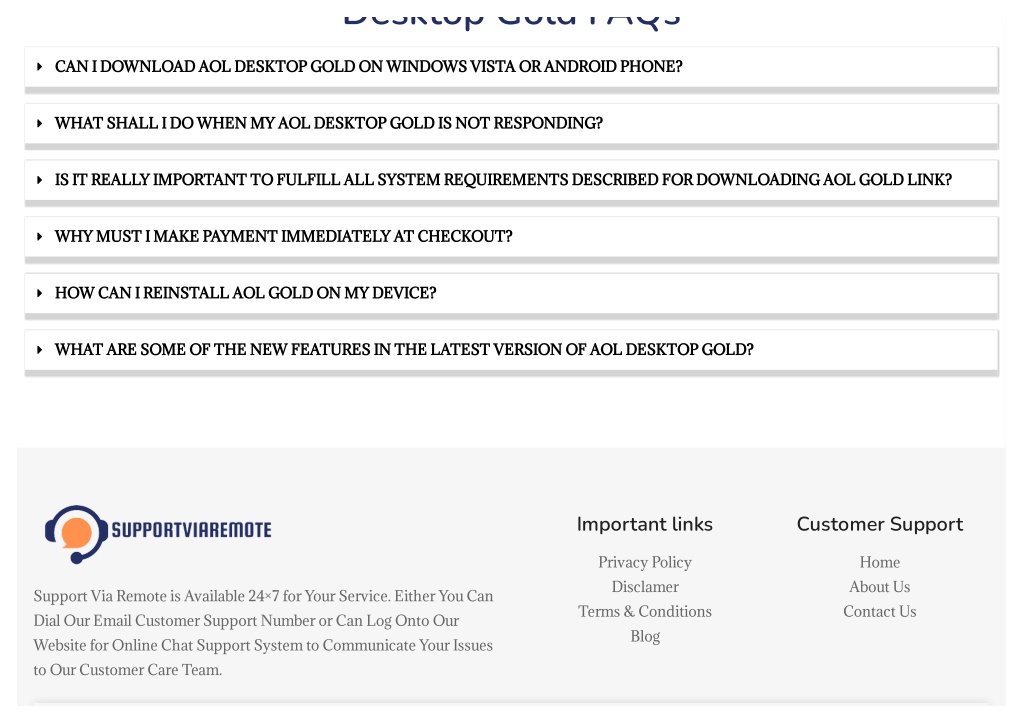Expand the Windows Vista or Android phone FAQ arrow
1024x723 pixels.
[40, 67]
